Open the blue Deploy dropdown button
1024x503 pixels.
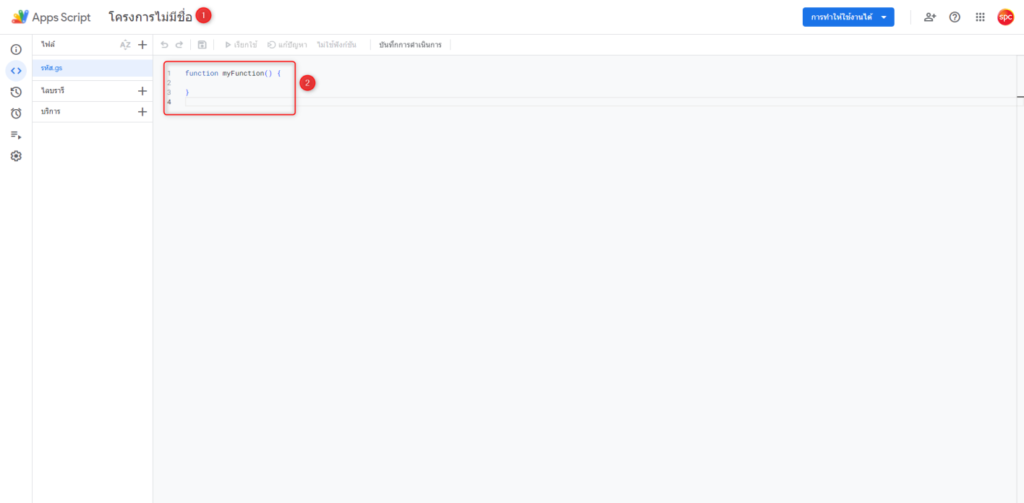click(x=848, y=17)
